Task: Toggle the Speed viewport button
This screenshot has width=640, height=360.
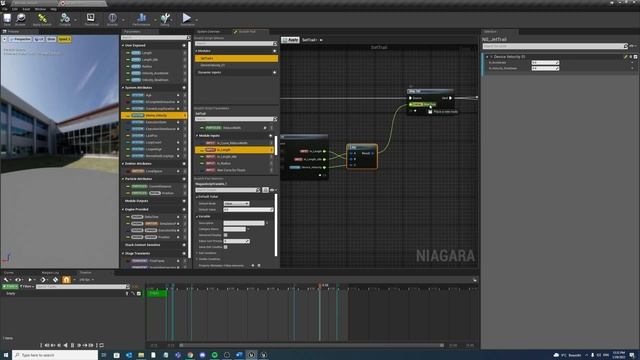Action: 64,39
